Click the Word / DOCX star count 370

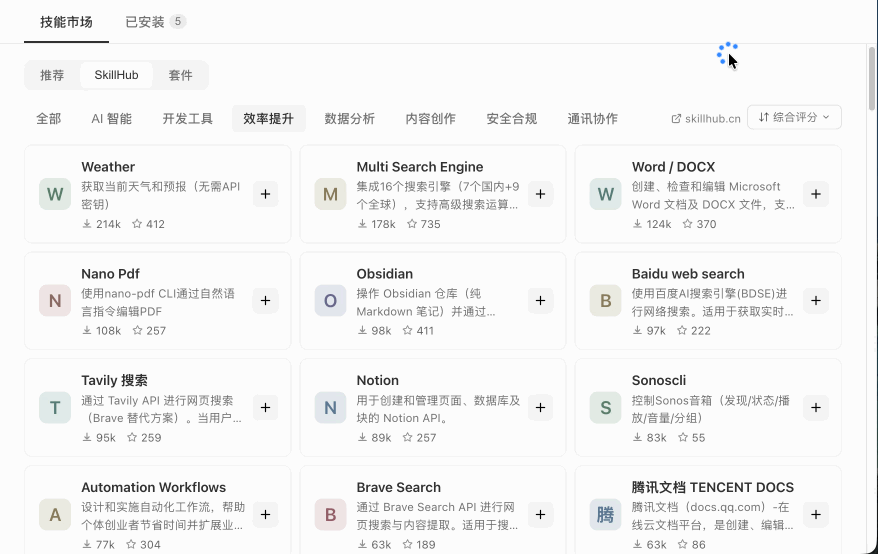coord(699,224)
